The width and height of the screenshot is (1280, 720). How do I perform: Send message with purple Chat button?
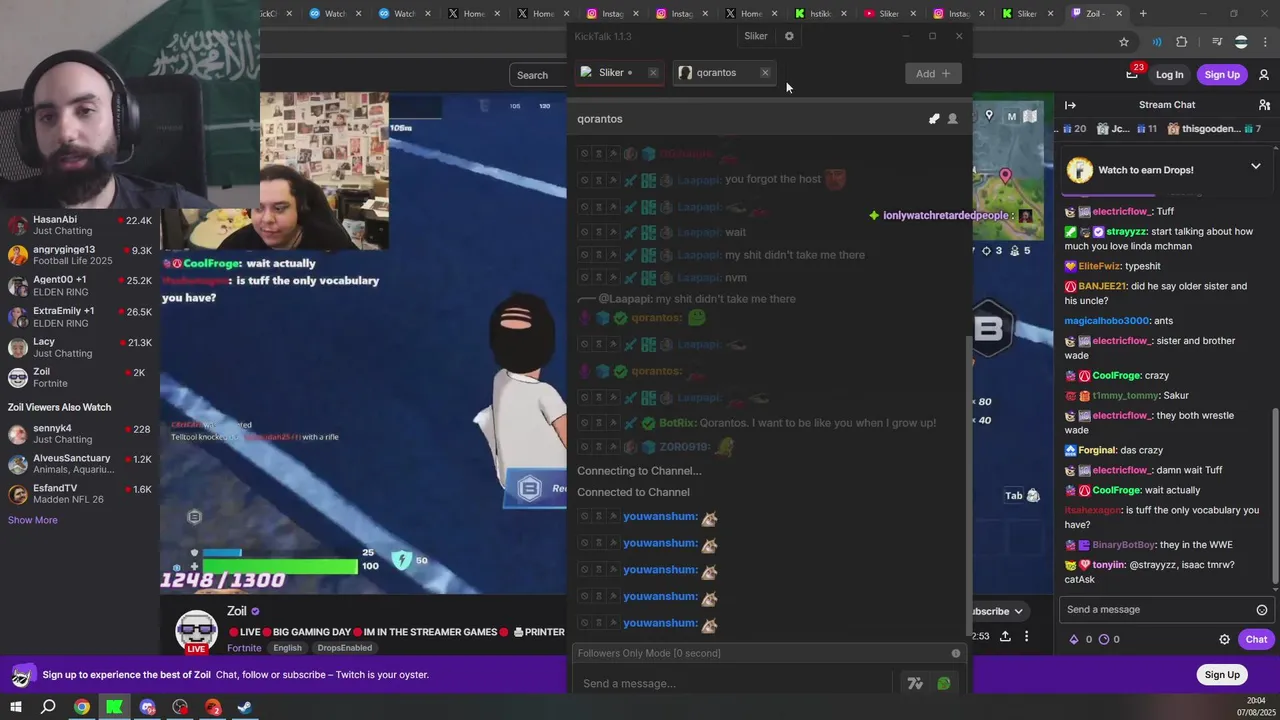[x=1256, y=639]
